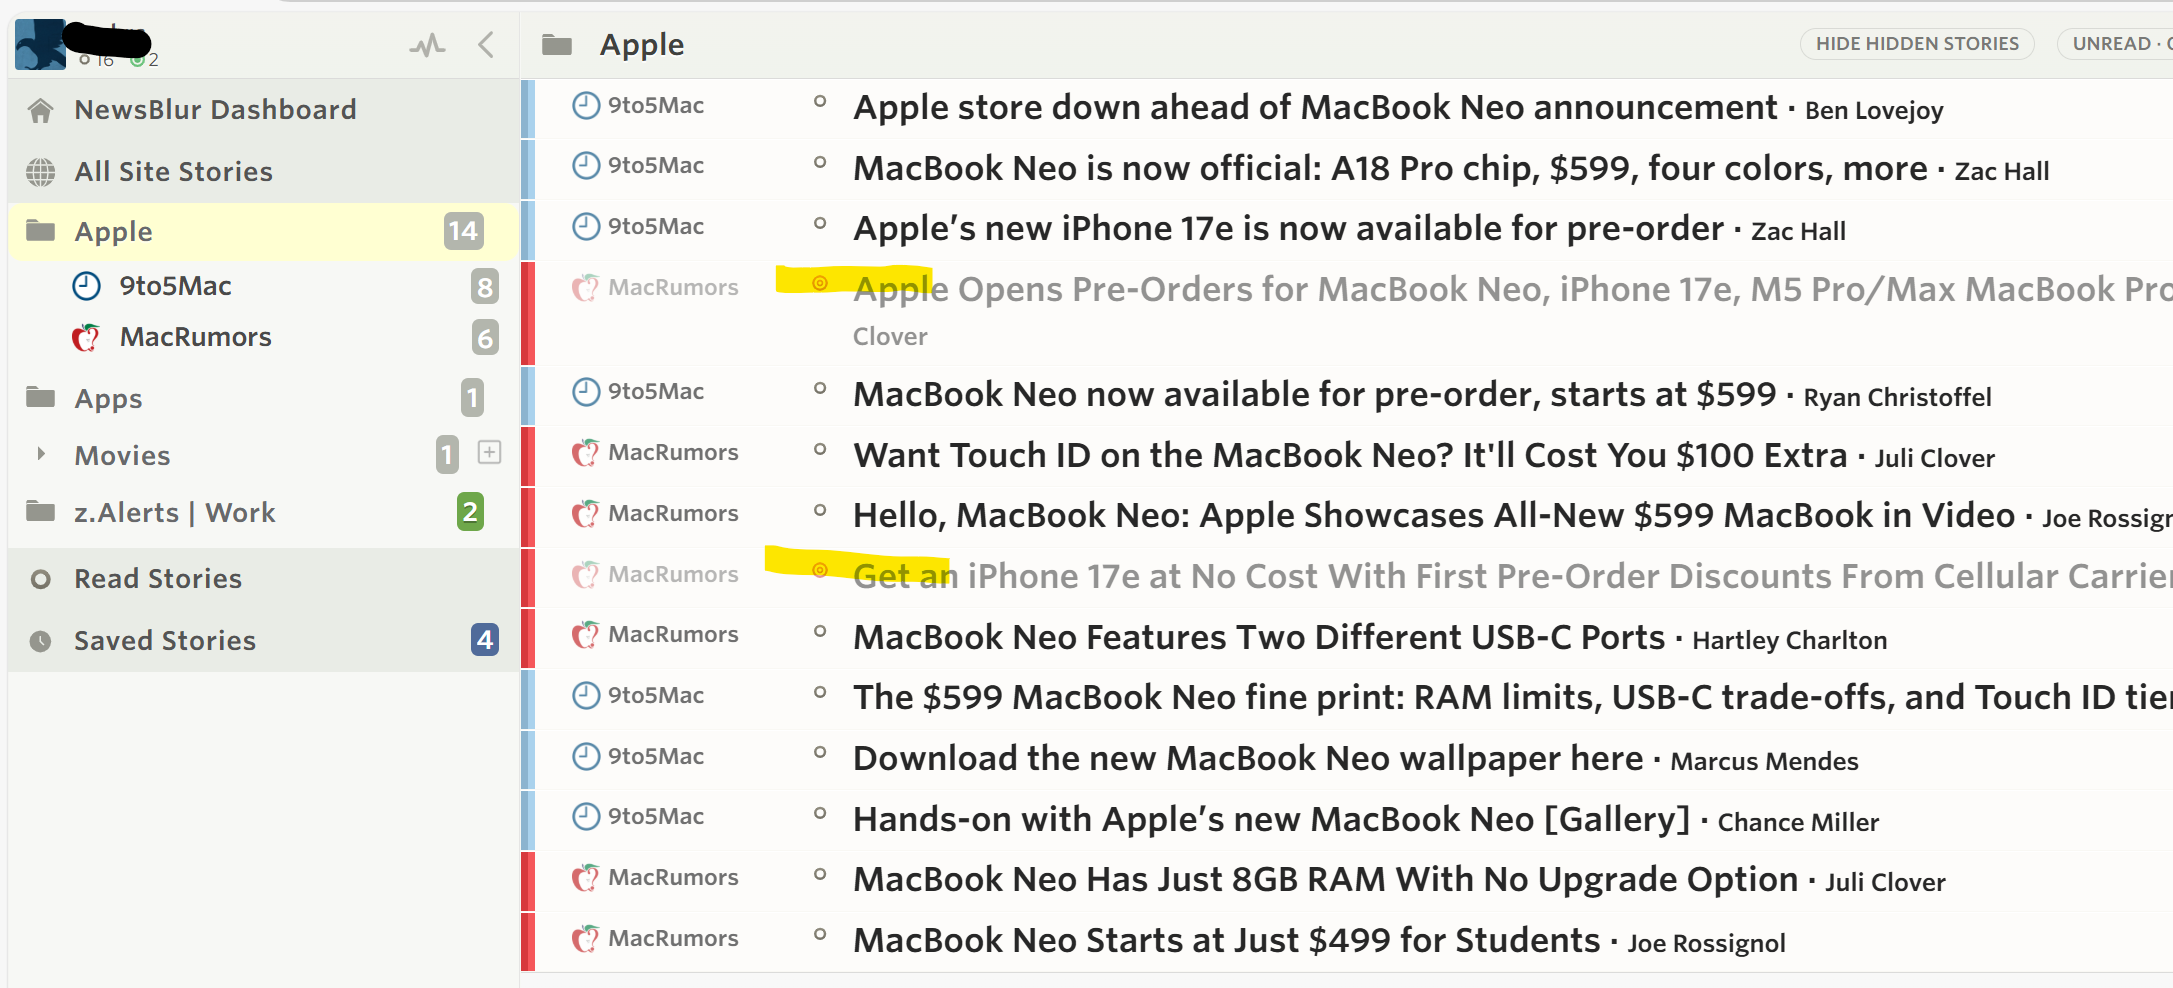Click the Read Stories circle icon
The height and width of the screenshot is (988, 2173).
point(41,579)
